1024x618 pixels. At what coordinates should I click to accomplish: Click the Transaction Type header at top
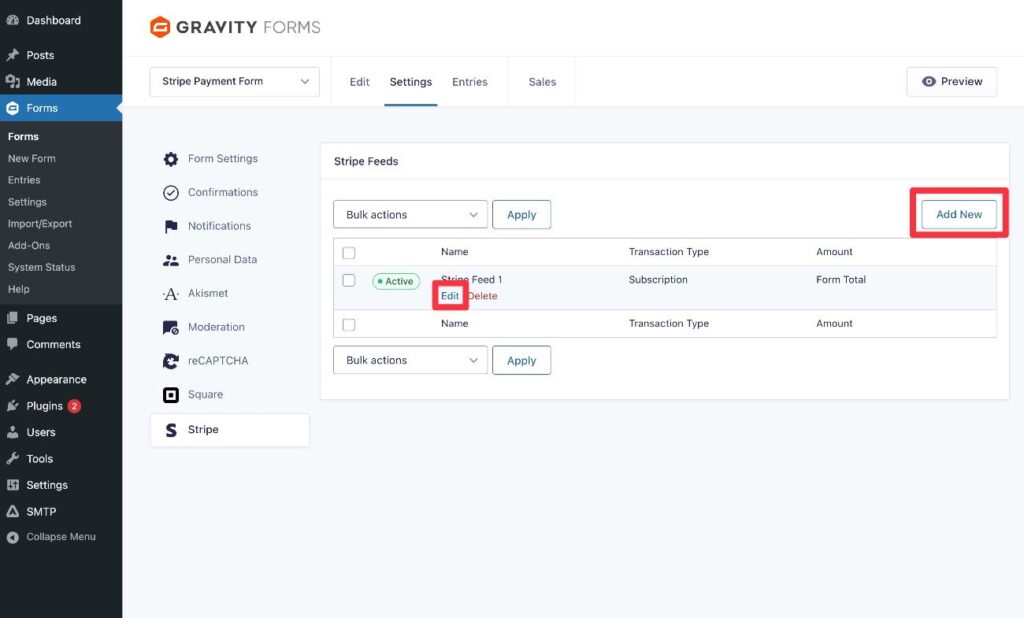pyautogui.click(x=669, y=252)
